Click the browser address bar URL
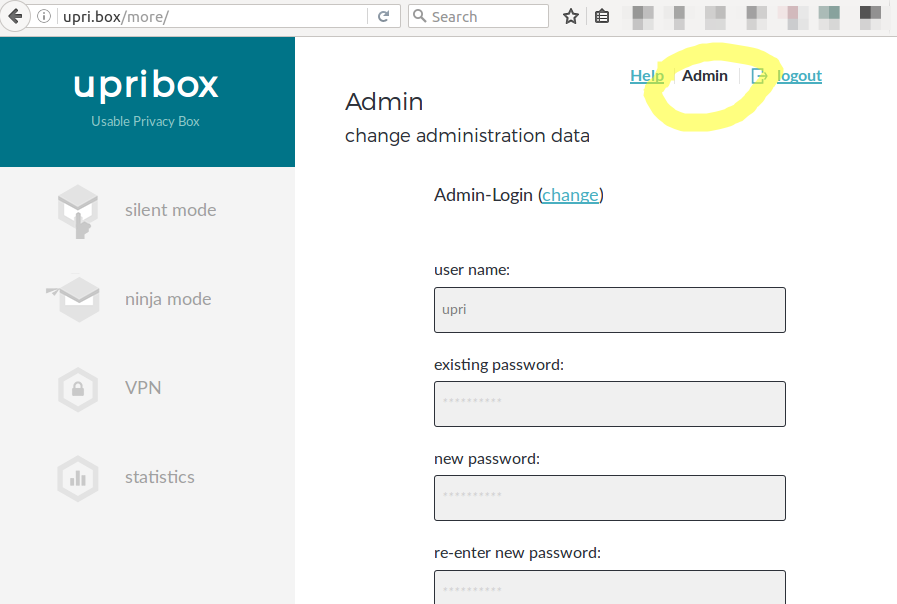This screenshot has height=604, width=897. pos(212,17)
